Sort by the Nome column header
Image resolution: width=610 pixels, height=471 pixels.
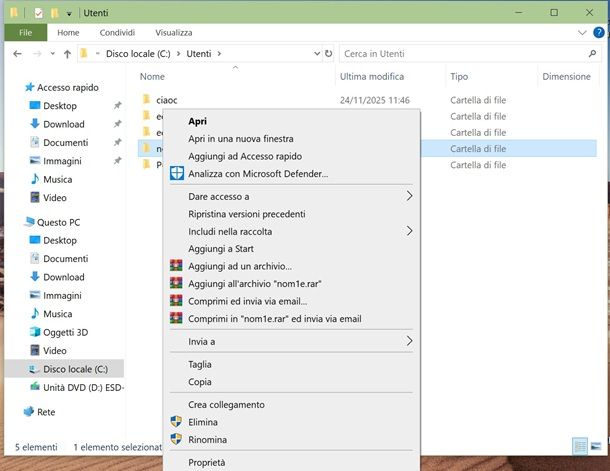[152, 77]
